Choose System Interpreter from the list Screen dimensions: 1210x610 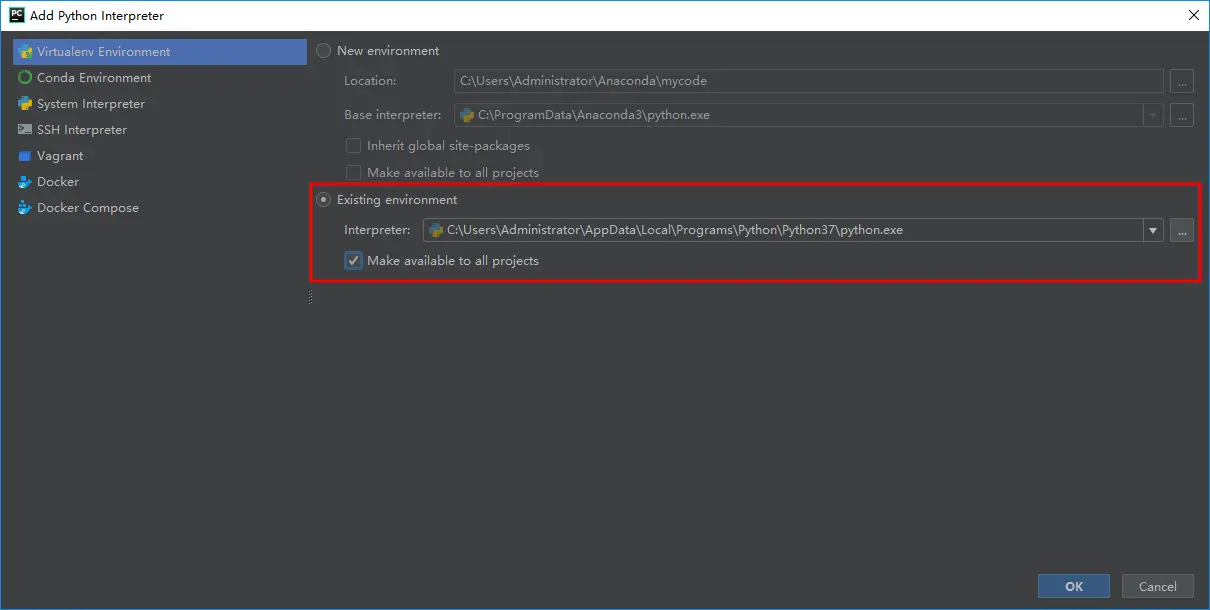(x=160, y=104)
